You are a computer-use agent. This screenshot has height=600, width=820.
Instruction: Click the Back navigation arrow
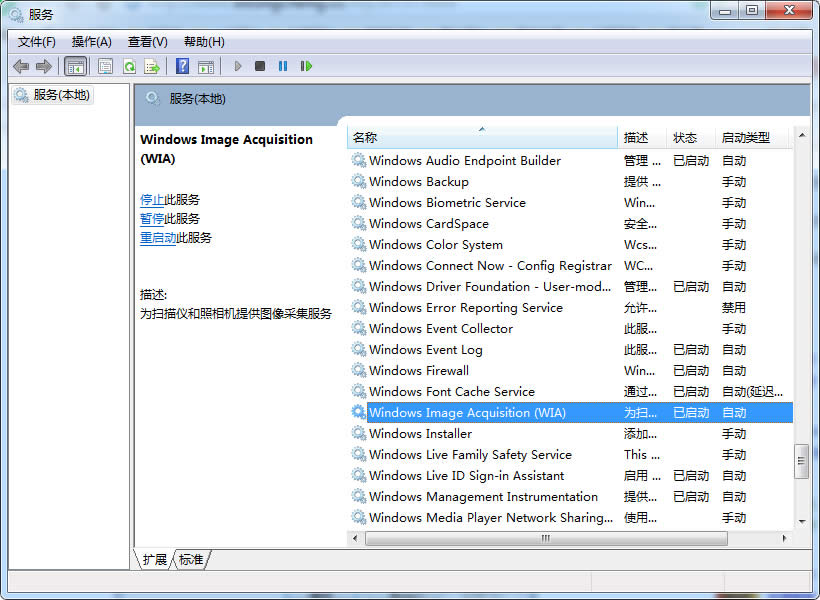[20, 66]
